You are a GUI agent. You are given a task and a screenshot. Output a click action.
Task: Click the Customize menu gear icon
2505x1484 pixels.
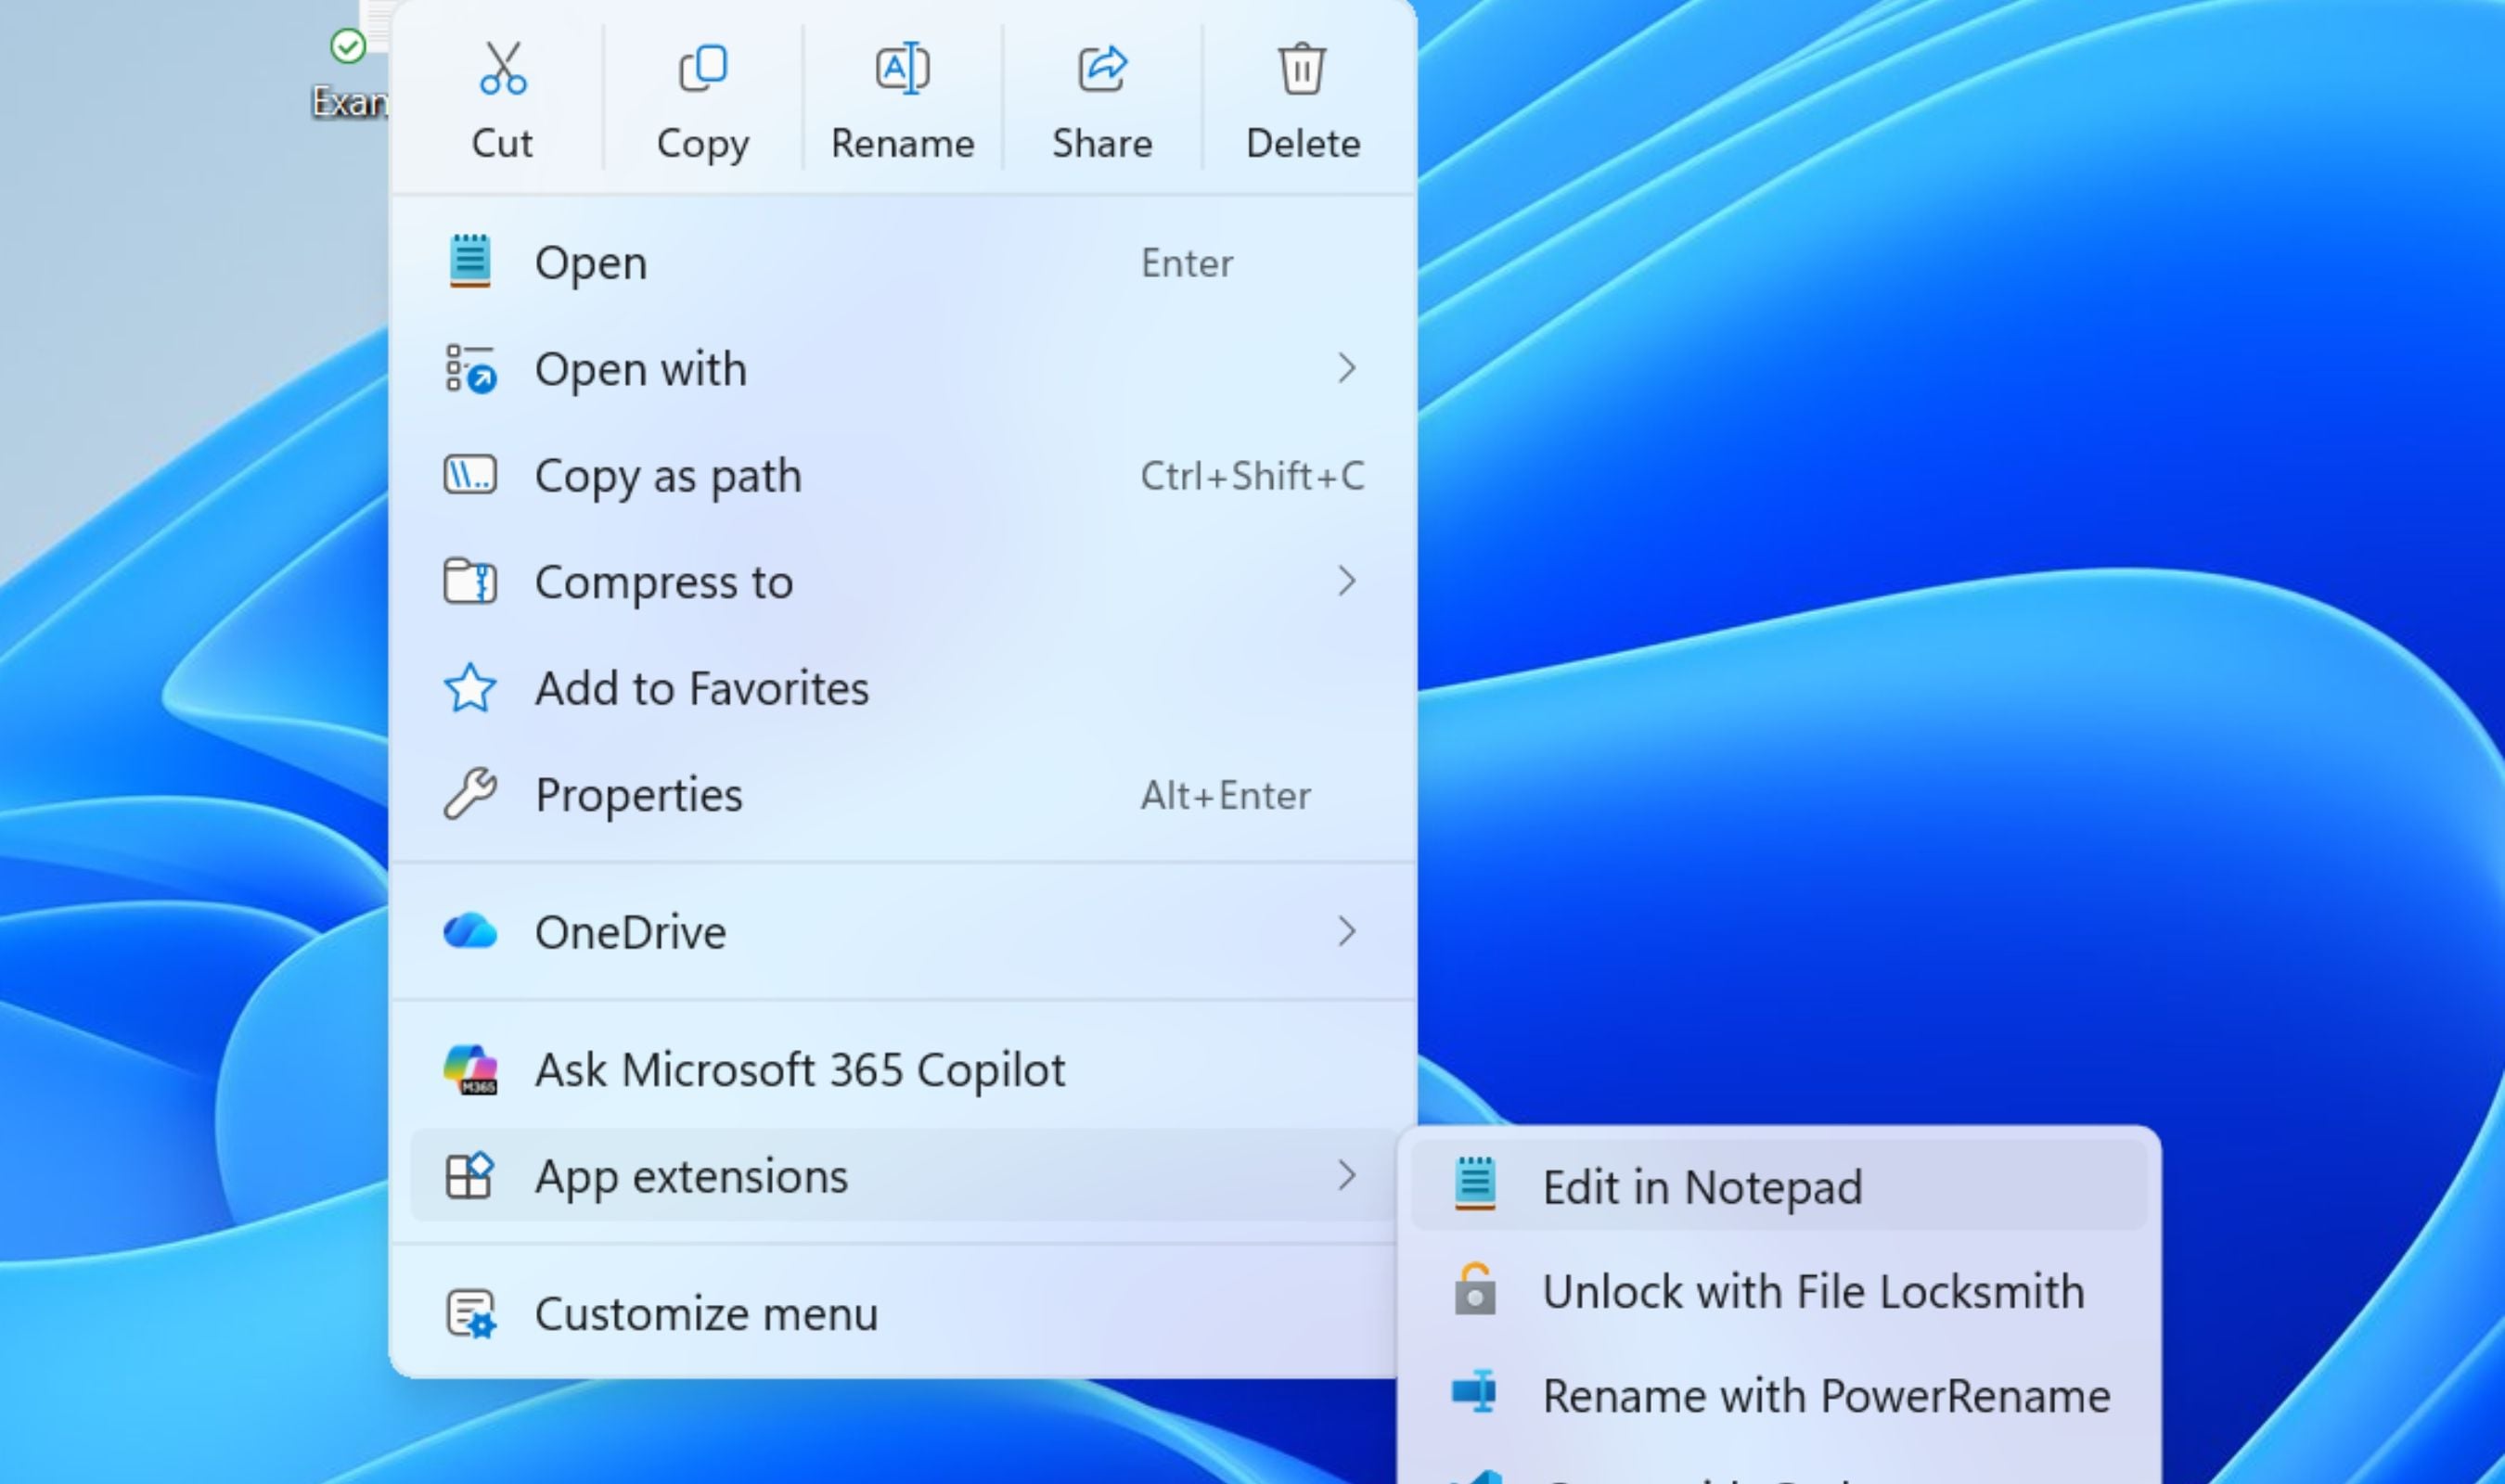pyautogui.click(x=470, y=1313)
